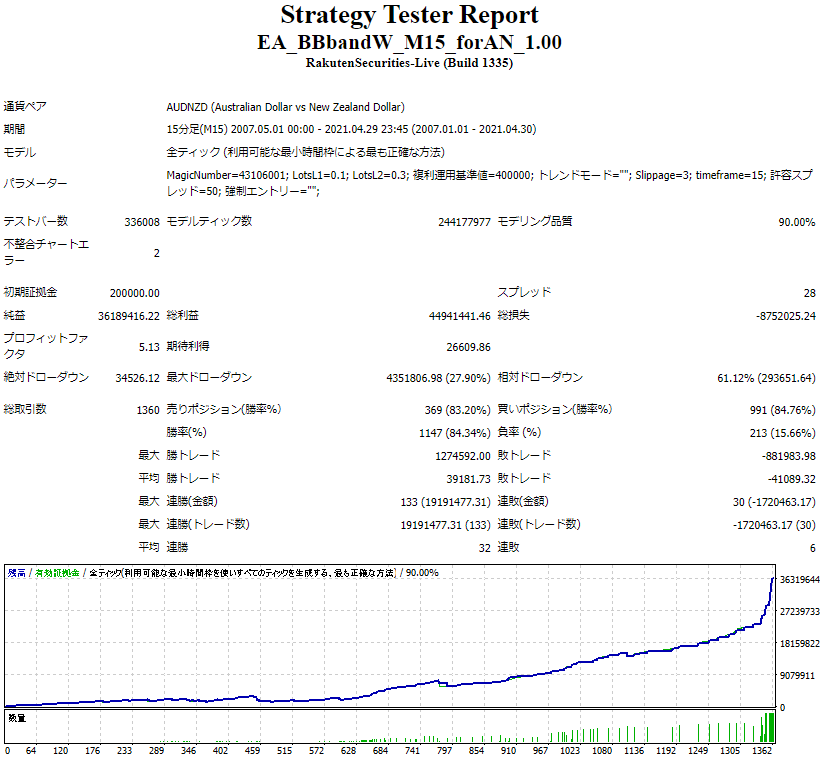The height and width of the screenshot is (762, 825).
Task: Click chart axis label 36319644
Action: (800, 580)
